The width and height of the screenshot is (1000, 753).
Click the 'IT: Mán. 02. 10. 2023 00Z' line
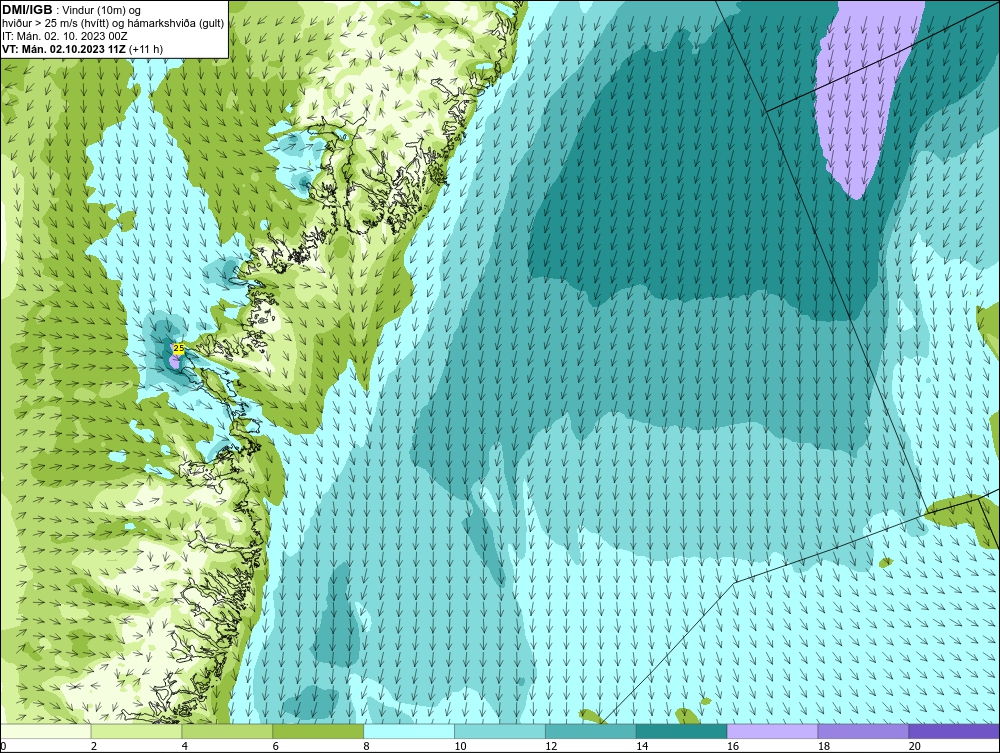(x=64, y=36)
